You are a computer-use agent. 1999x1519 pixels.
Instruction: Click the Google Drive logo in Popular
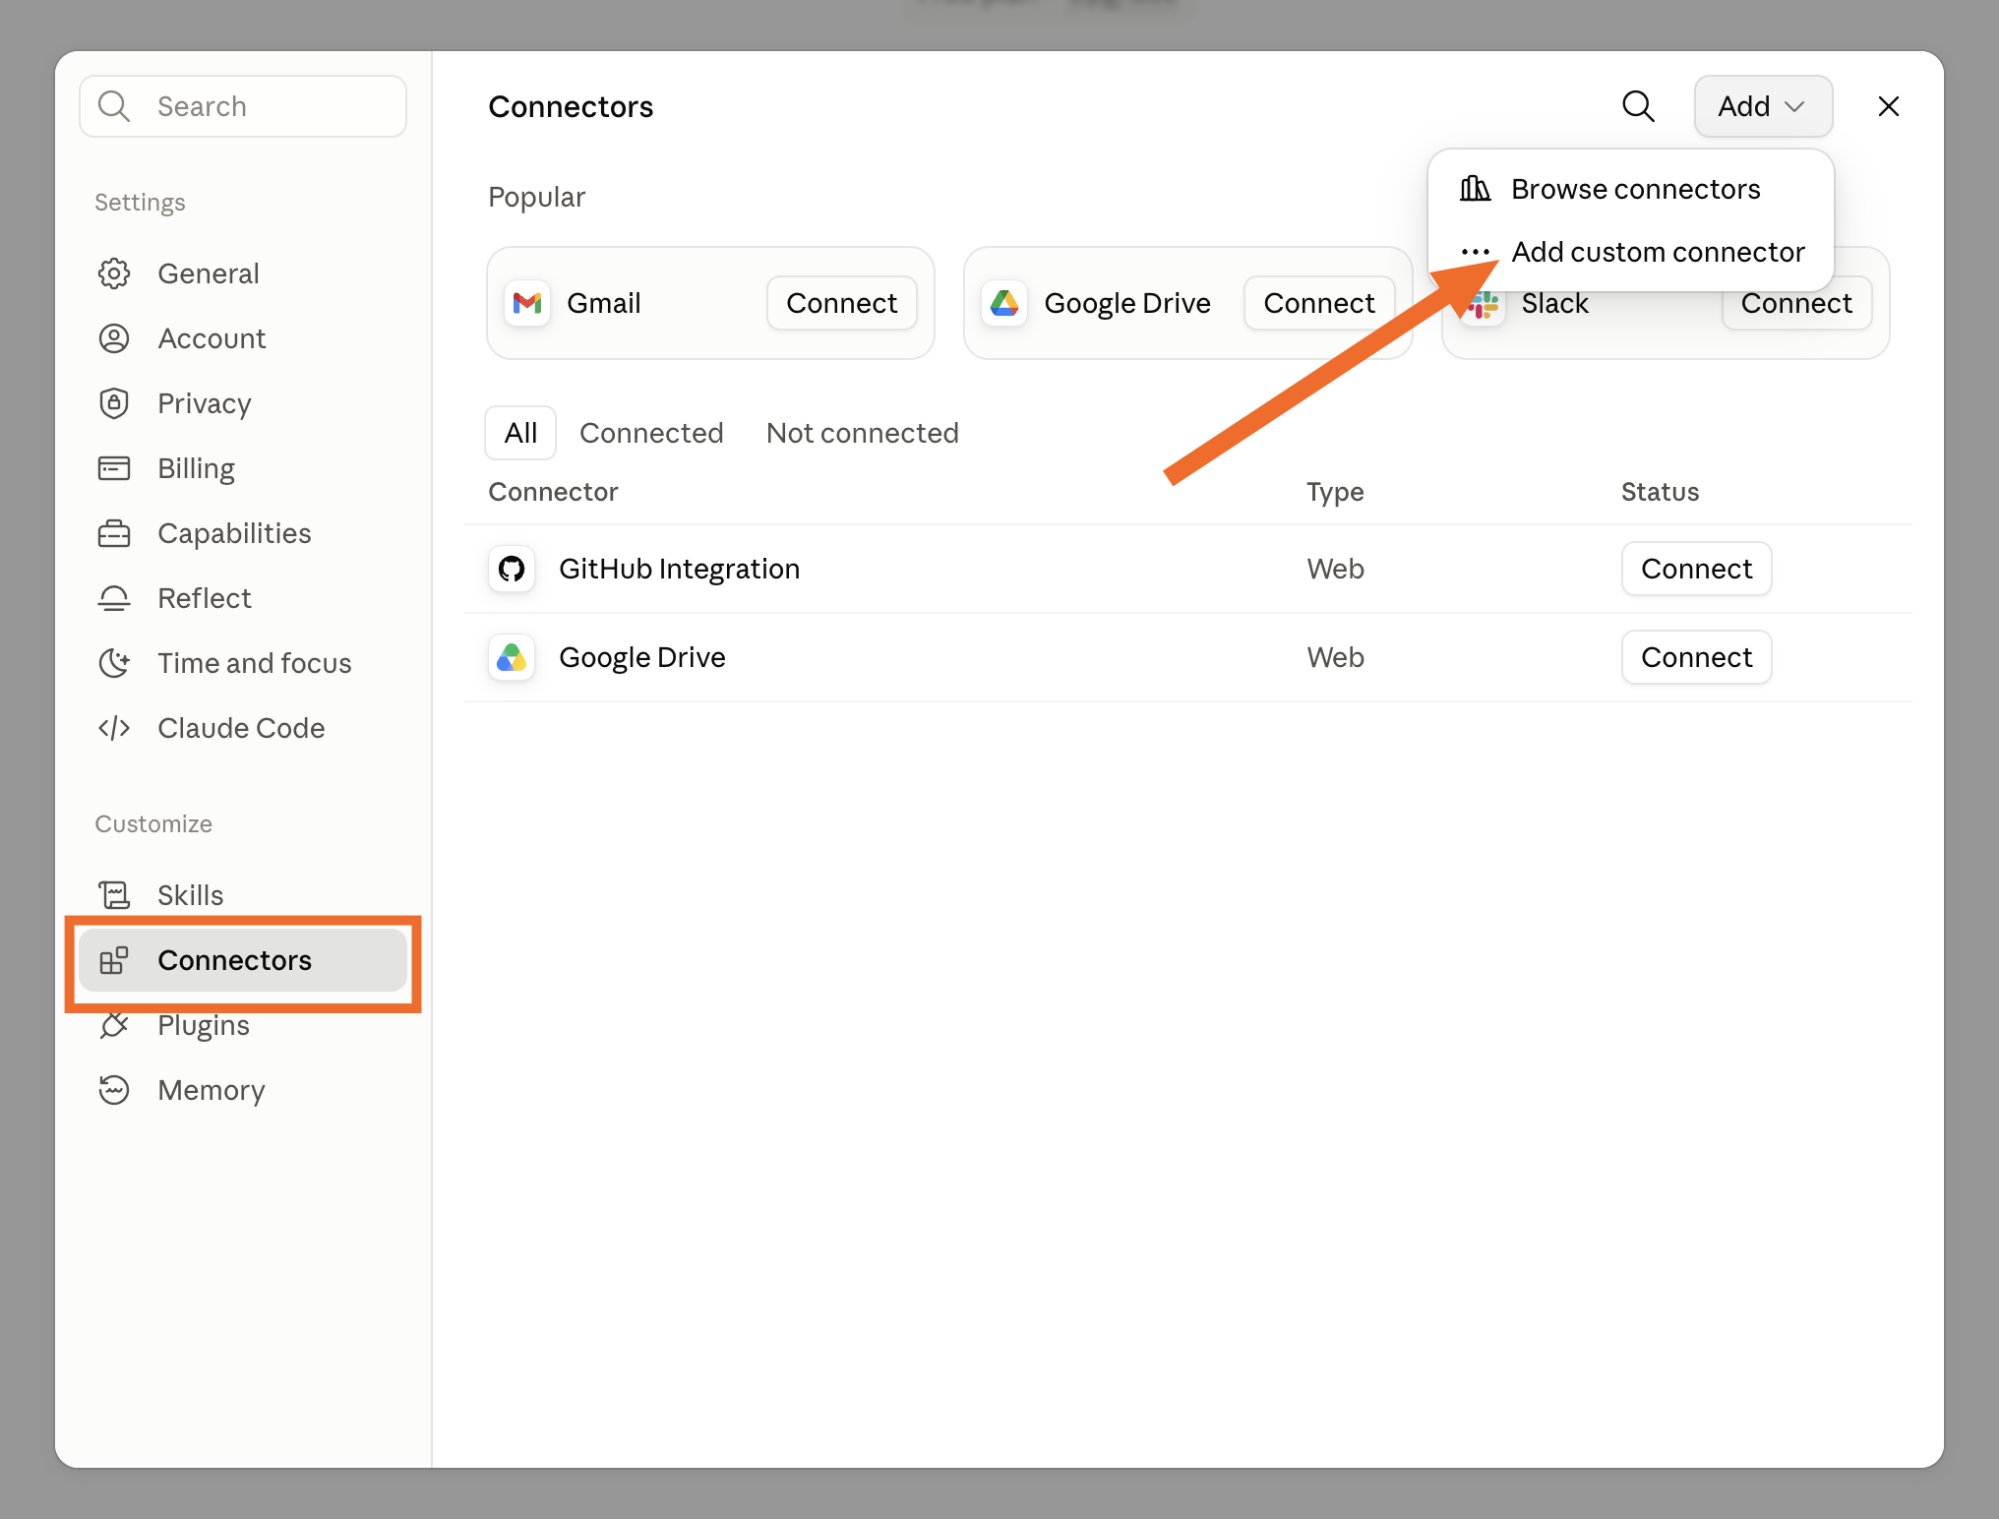click(1004, 303)
